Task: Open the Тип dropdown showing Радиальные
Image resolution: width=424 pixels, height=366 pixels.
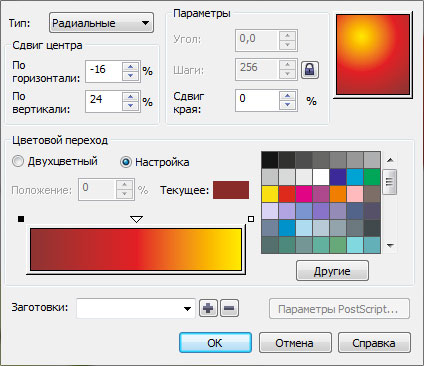Action: [x=101, y=23]
